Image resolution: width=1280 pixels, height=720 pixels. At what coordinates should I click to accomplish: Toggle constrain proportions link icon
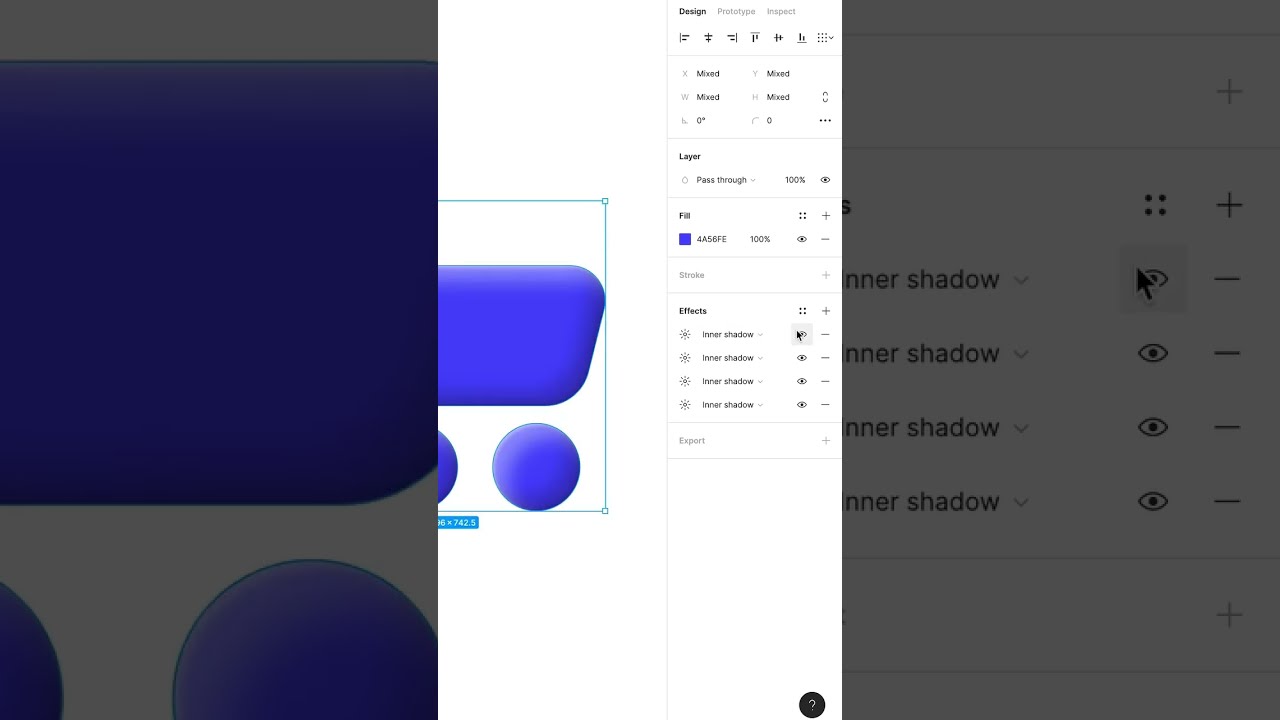825,97
